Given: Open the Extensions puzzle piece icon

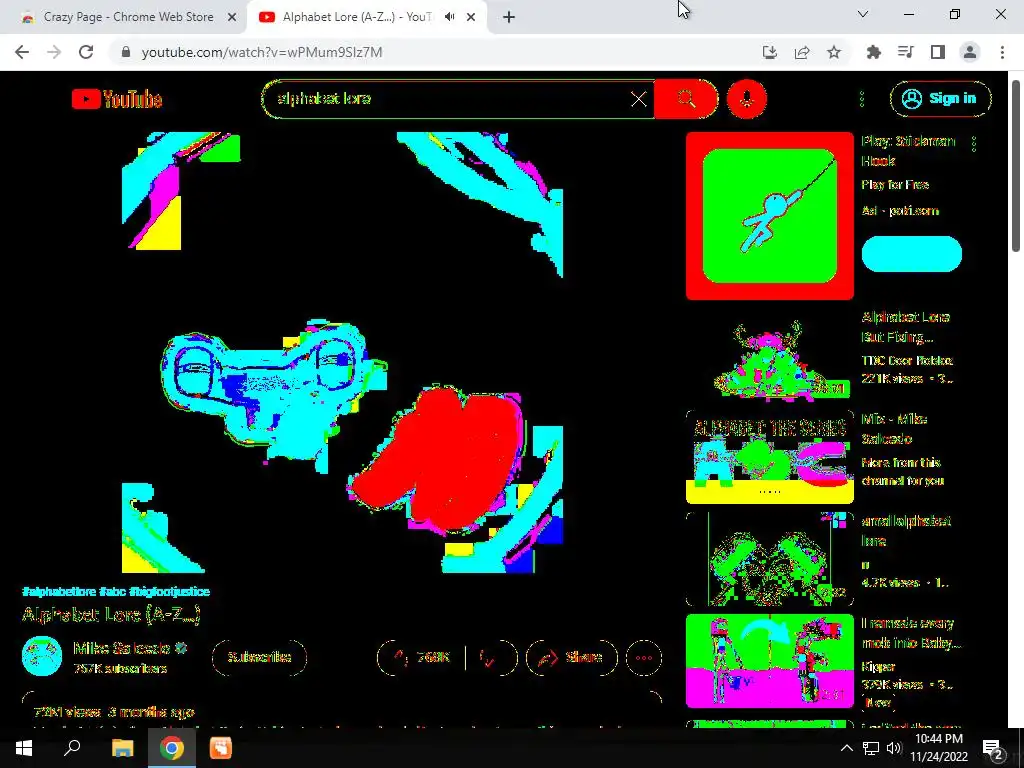Looking at the screenshot, I should point(874,52).
